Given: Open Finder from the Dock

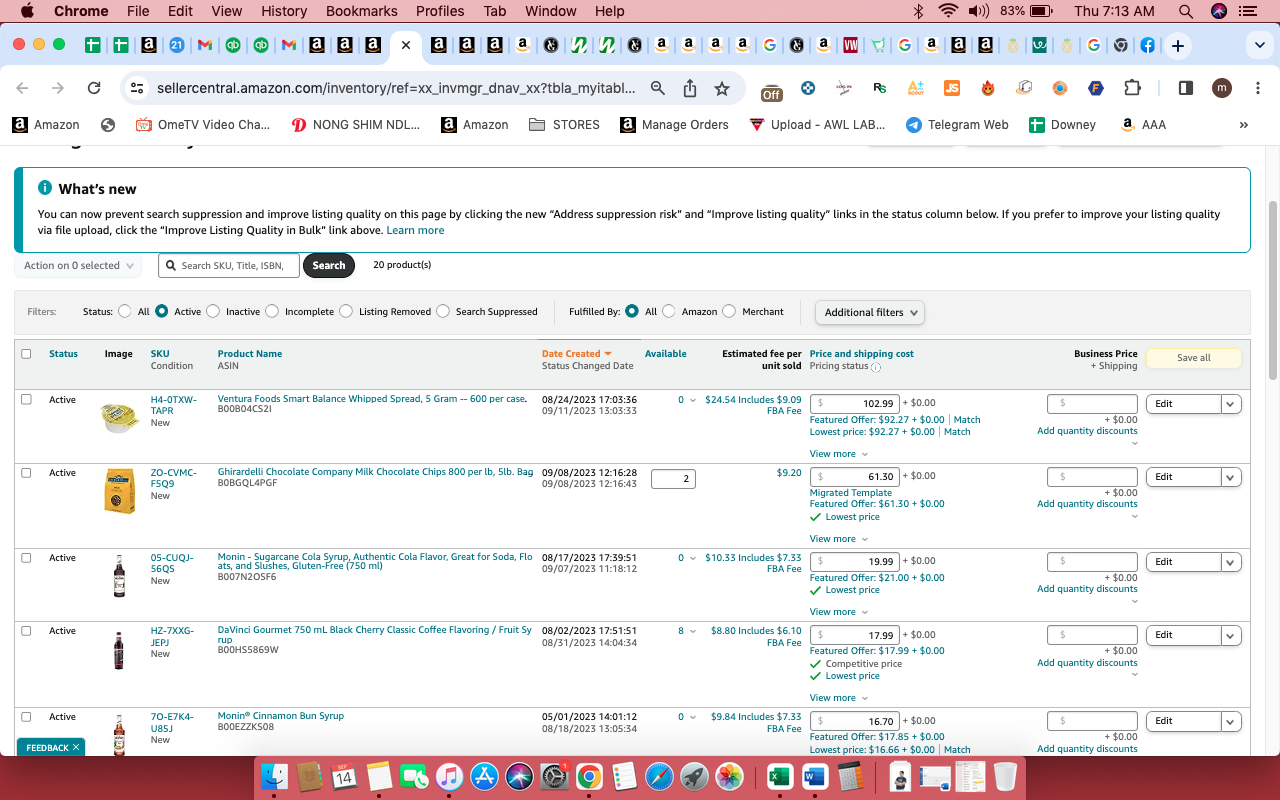Looking at the screenshot, I should click(x=275, y=776).
